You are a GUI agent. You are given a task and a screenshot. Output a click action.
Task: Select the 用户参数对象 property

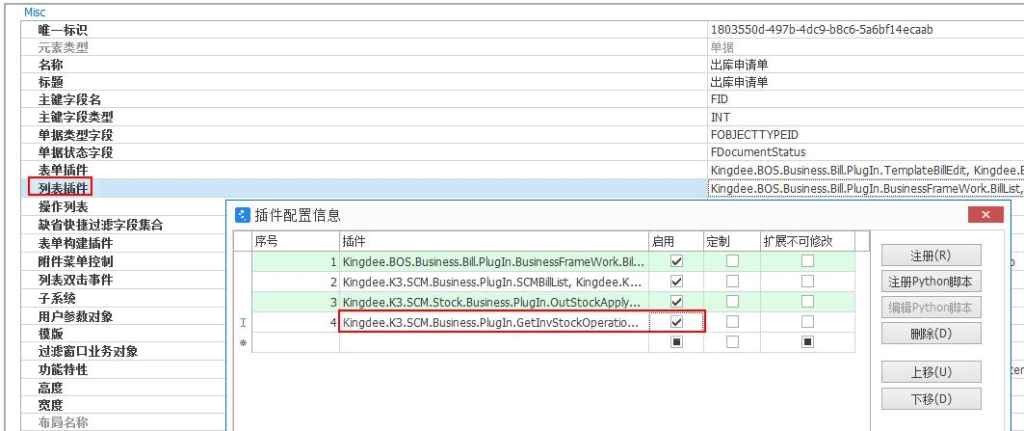point(75,316)
